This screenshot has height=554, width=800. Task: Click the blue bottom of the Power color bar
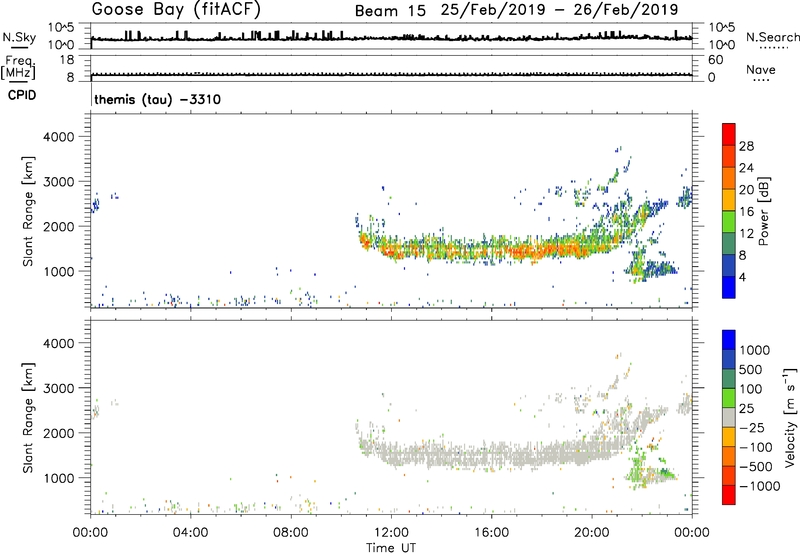[729, 287]
